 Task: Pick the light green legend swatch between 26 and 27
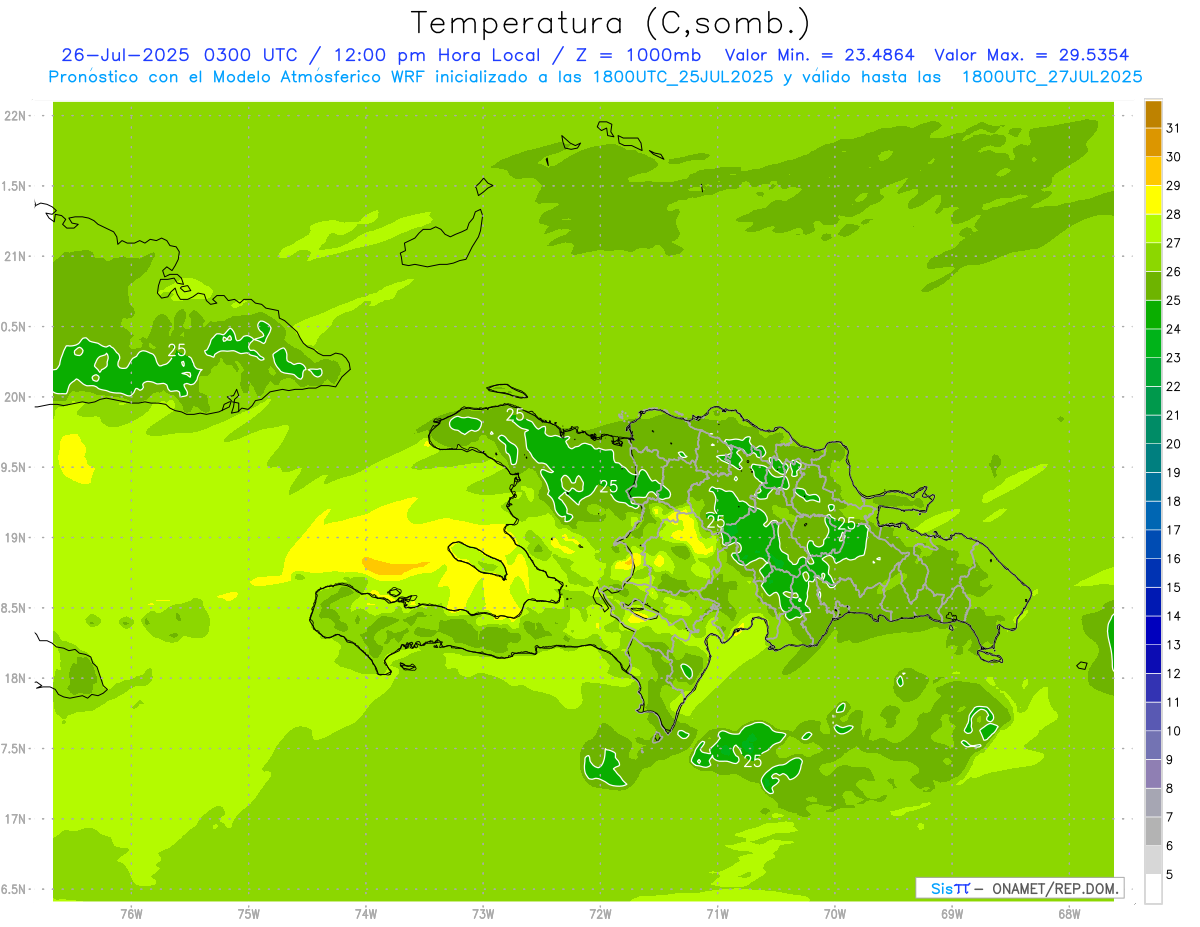pyautogui.click(x=1154, y=257)
